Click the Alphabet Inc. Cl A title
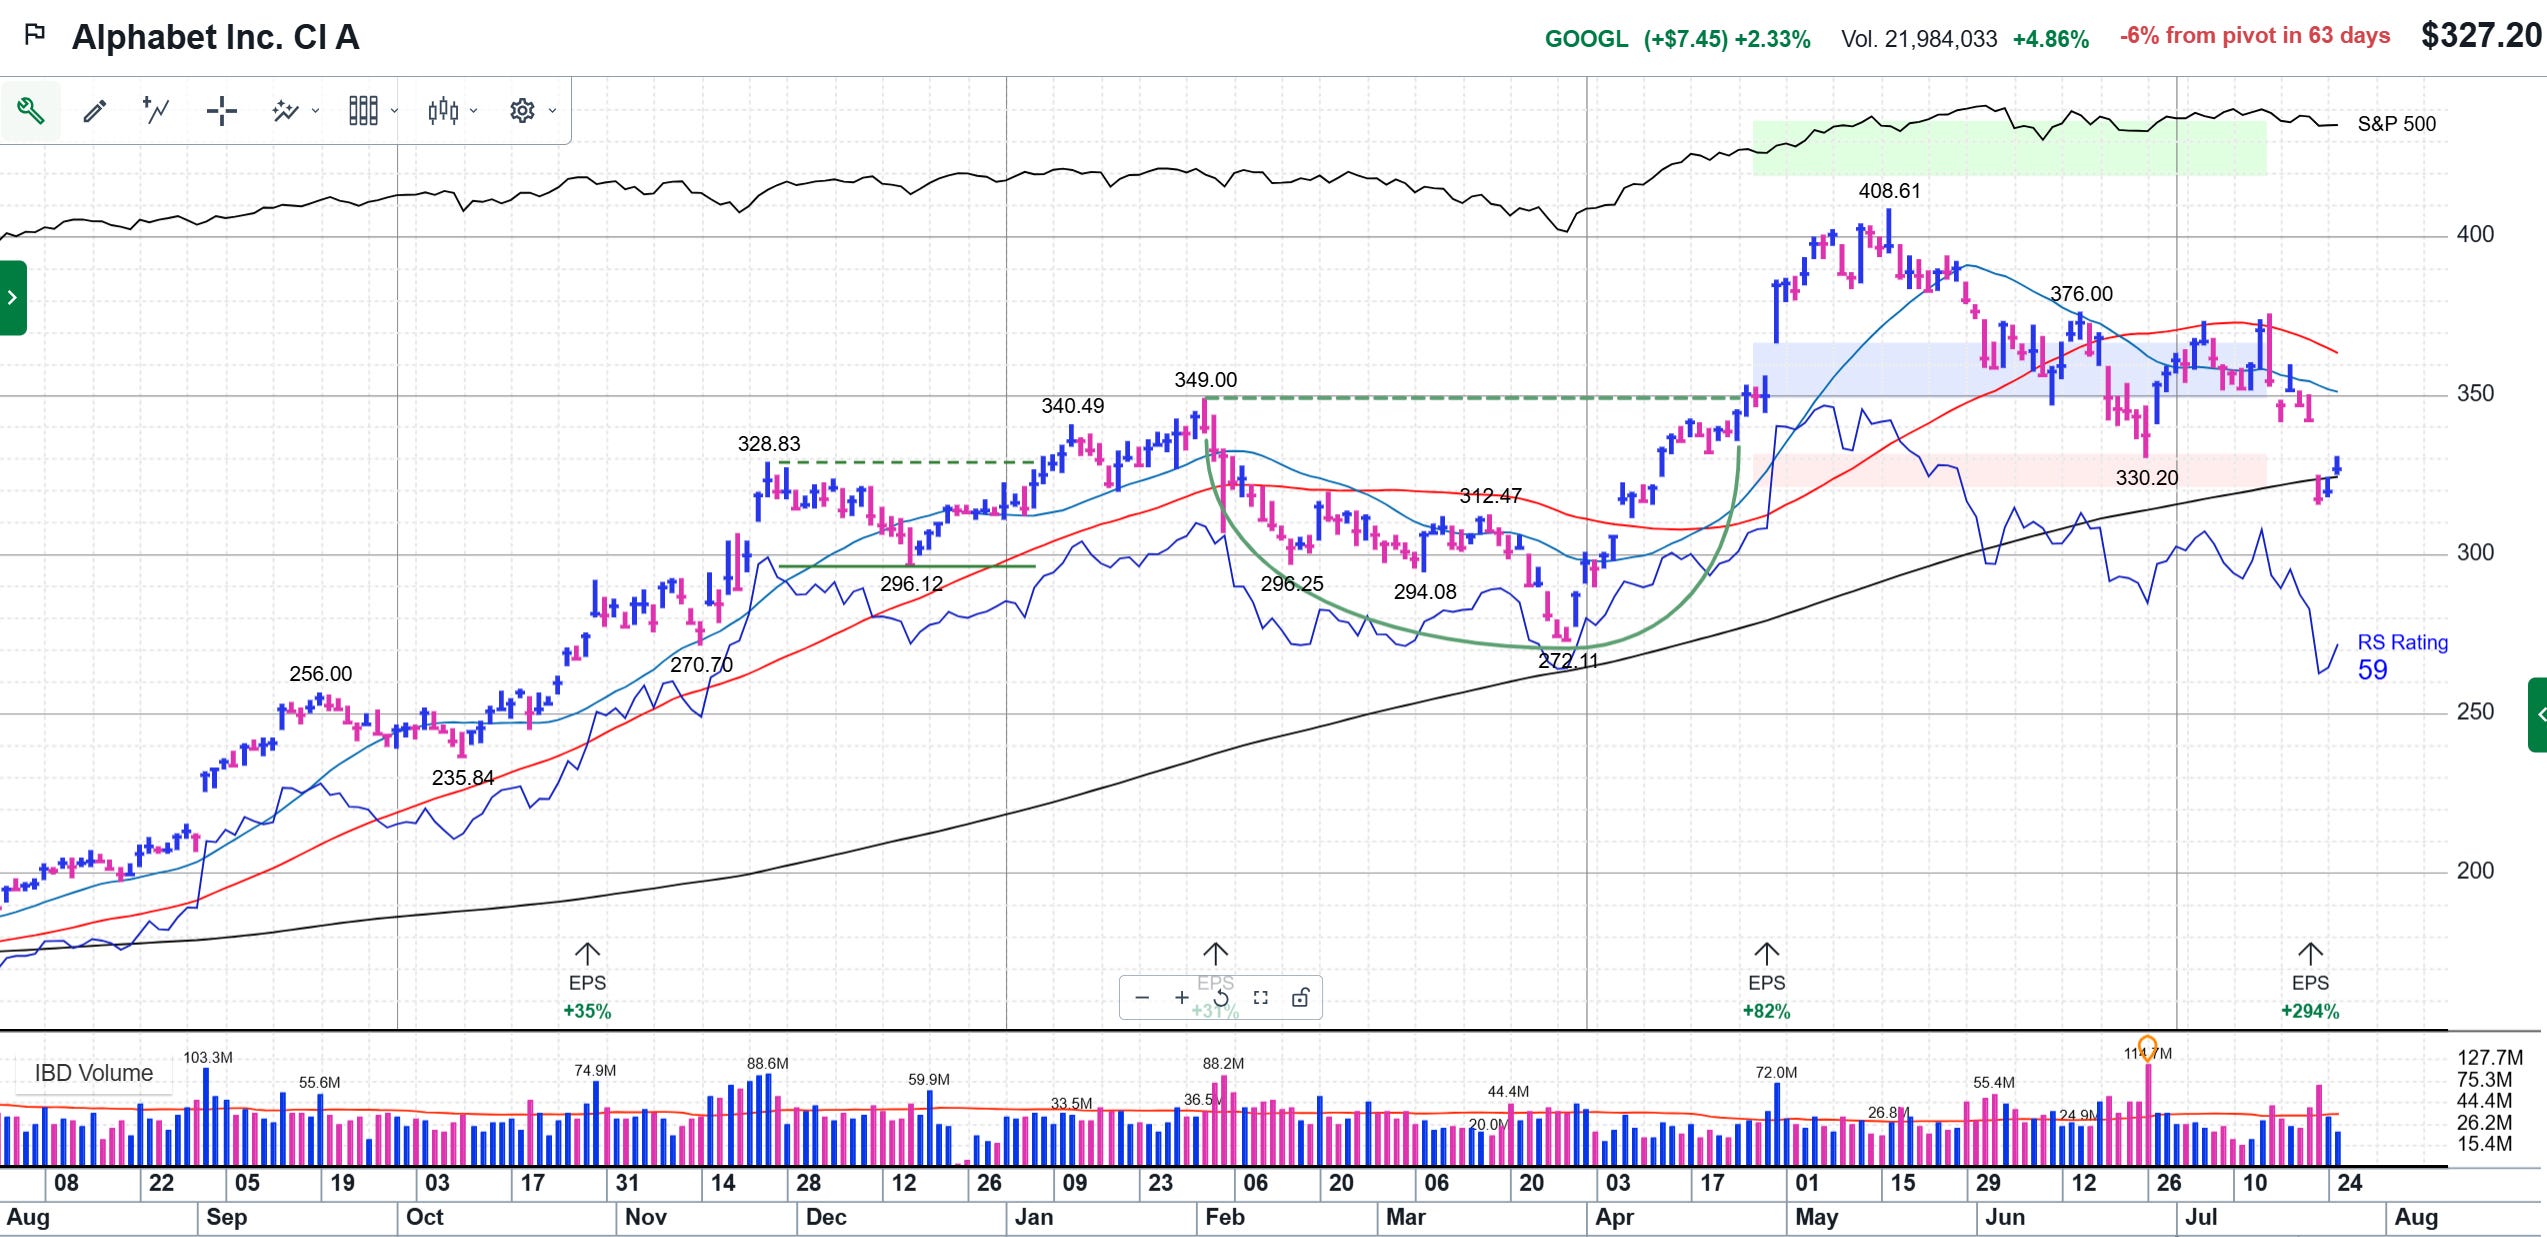2547x1237 pixels. 216,37
